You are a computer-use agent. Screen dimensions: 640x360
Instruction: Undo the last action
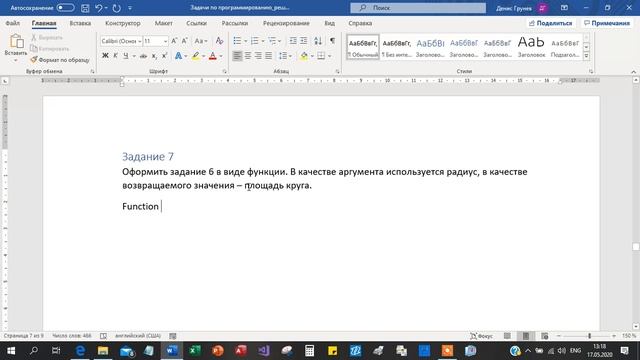(x=98, y=8)
